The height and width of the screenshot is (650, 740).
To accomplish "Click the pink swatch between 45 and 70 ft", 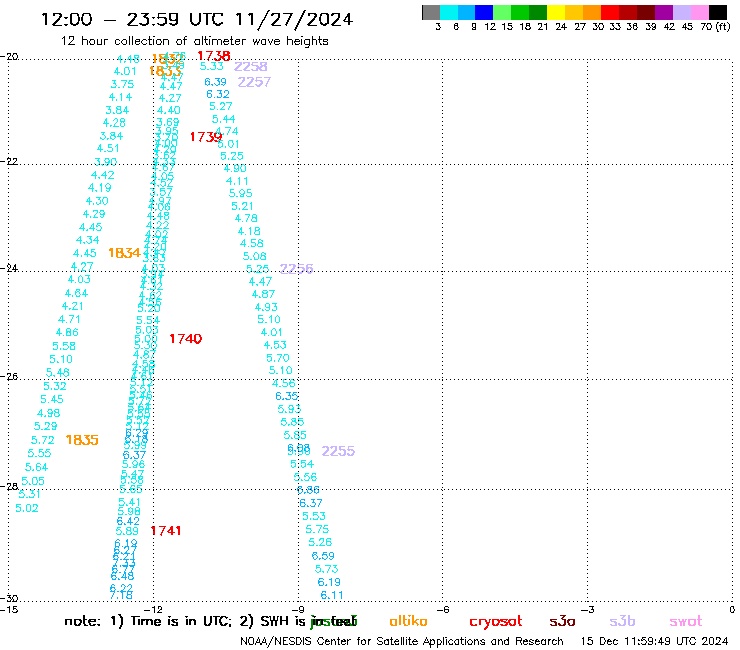I will coord(699,12).
